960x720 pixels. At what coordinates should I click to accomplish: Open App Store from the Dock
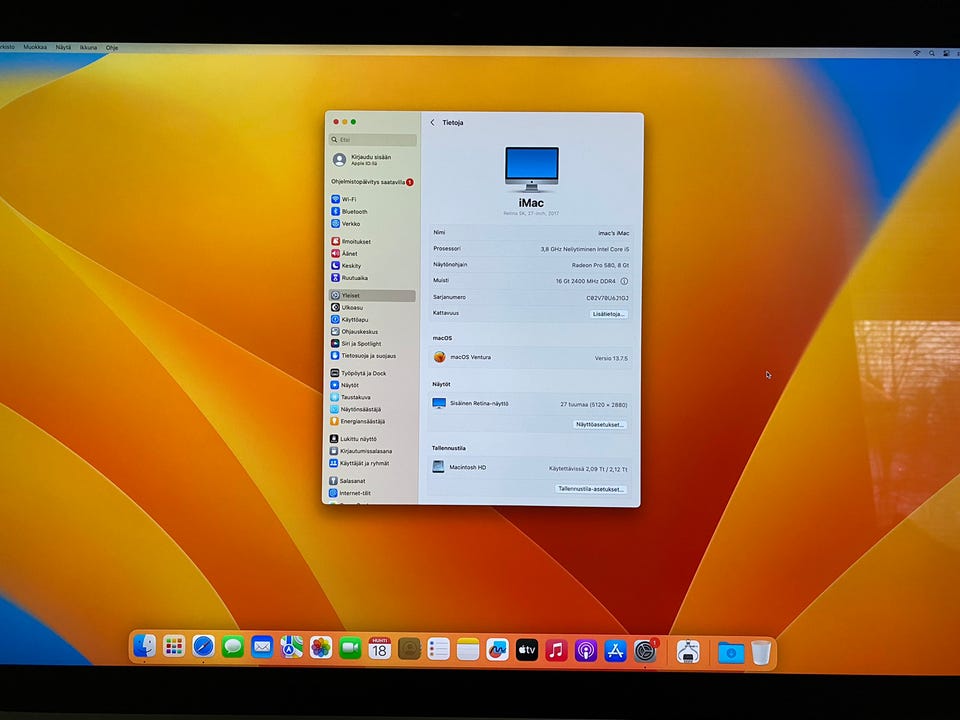coord(615,651)
